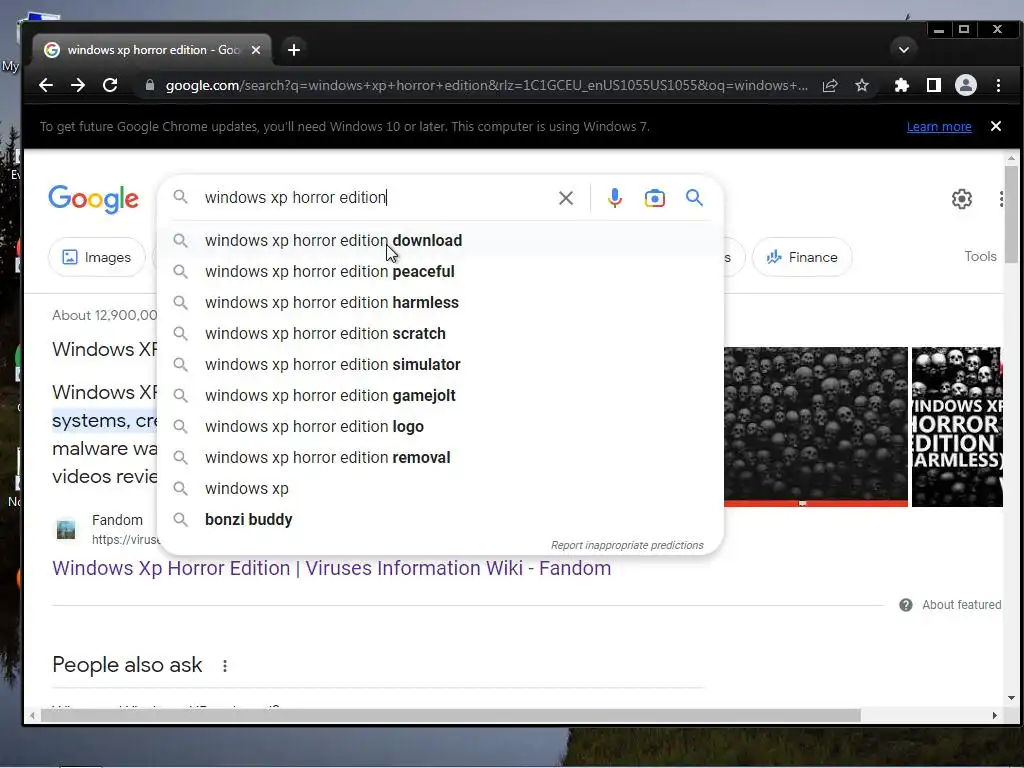Open the search Tools button
The width and height of the screenshot is (1024, 768).
coord(980,256)
